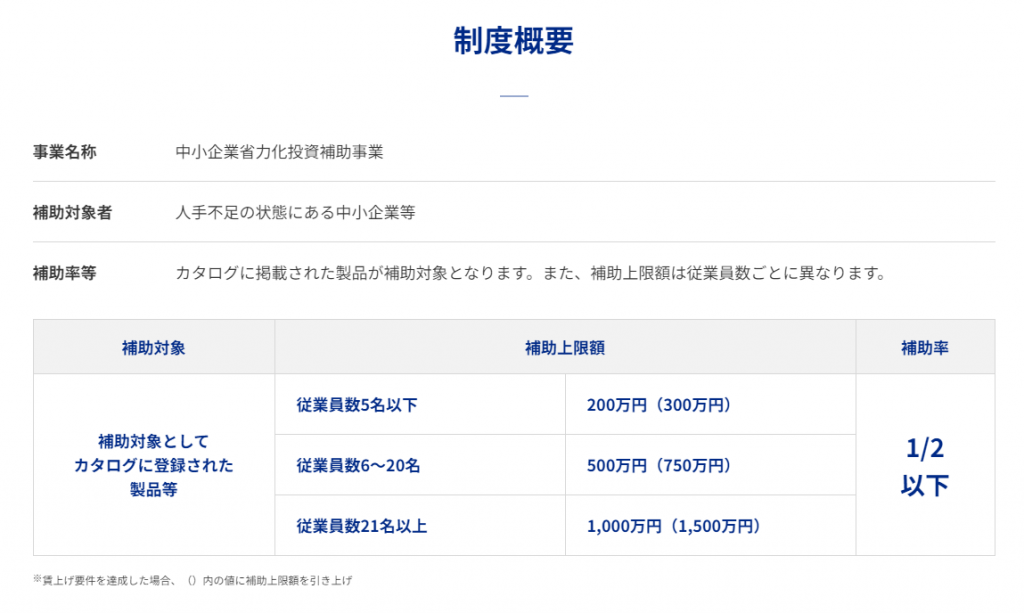Screen dimensions: 1024x613
Task: Click the 500万円（750万円） cell
Action: [711, 465]
